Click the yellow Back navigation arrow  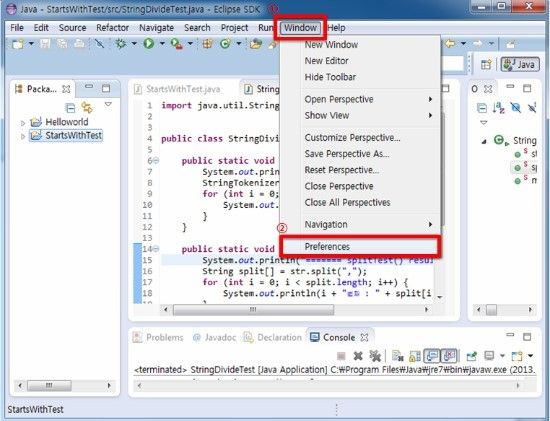pos(450,44)
